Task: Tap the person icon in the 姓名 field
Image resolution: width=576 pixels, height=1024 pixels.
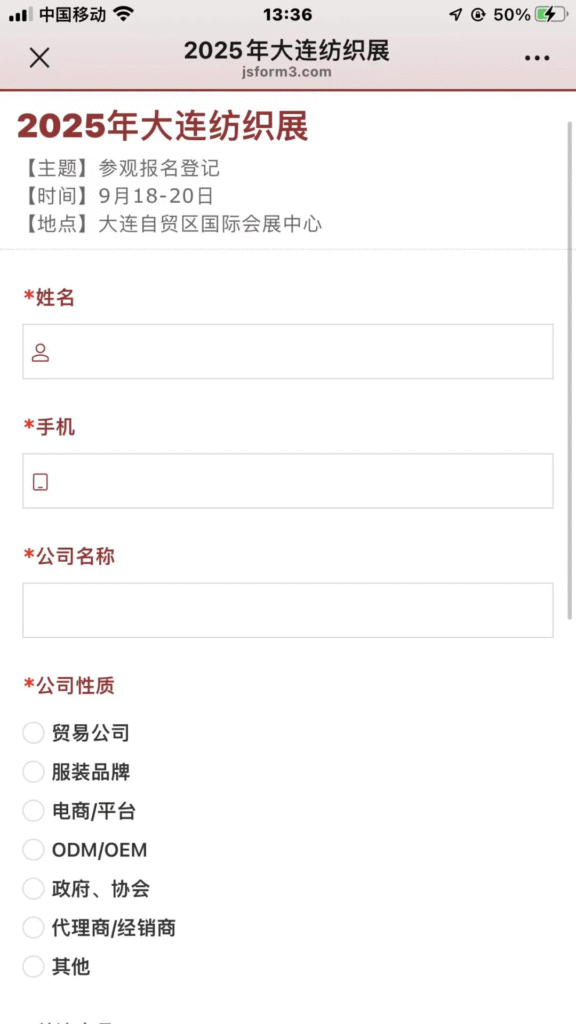Action: pyautogui.click(x=40, y=352)
